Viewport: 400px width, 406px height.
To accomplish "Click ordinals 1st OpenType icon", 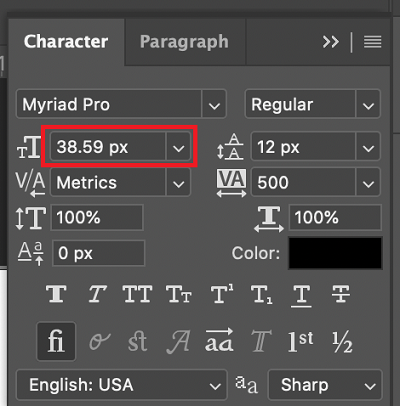I will tap(300, 341).
